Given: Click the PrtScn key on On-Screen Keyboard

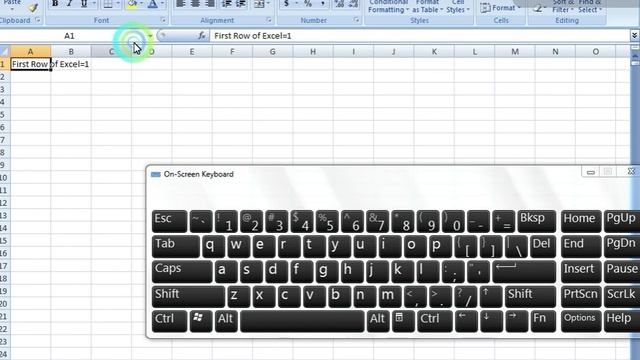Looking at the screenshot, I should [x=580, y=296].
